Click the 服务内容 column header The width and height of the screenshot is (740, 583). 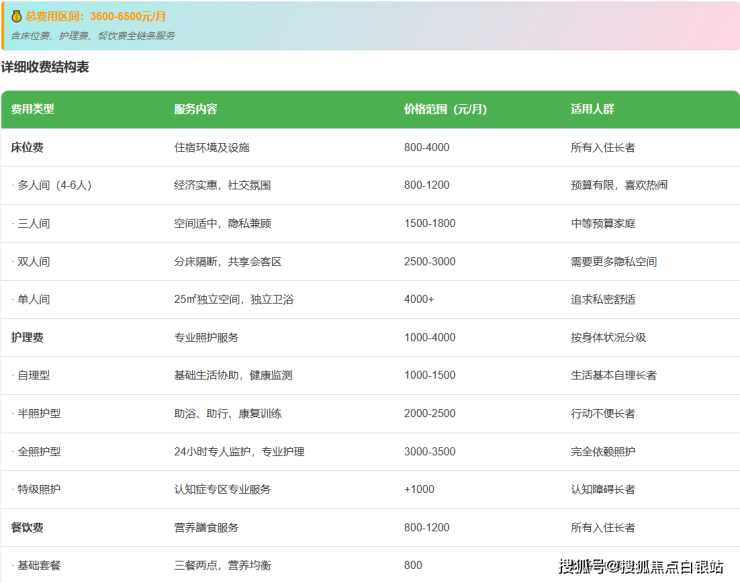point(195,109)
